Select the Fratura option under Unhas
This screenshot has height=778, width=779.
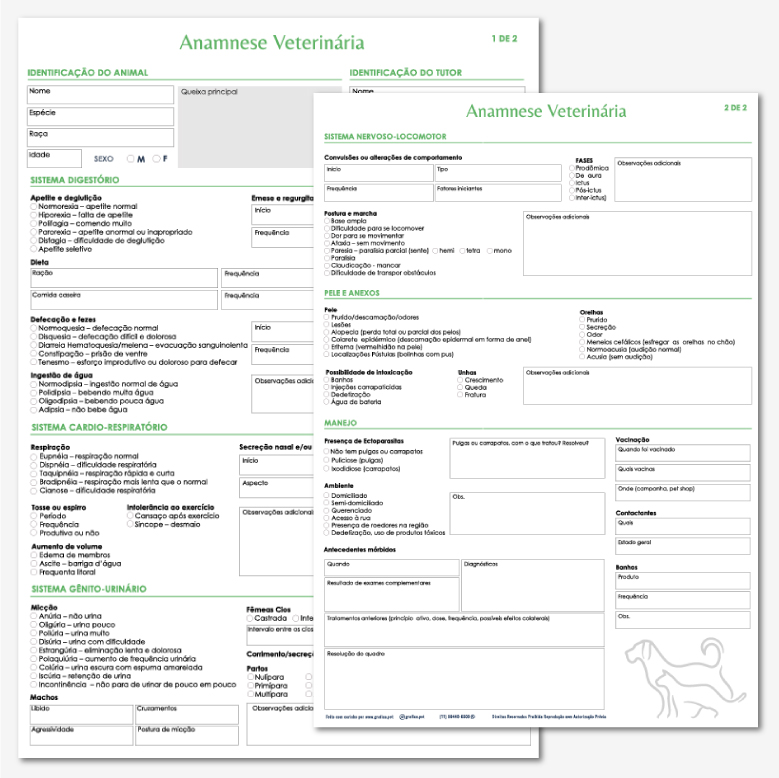coord(460,395)
